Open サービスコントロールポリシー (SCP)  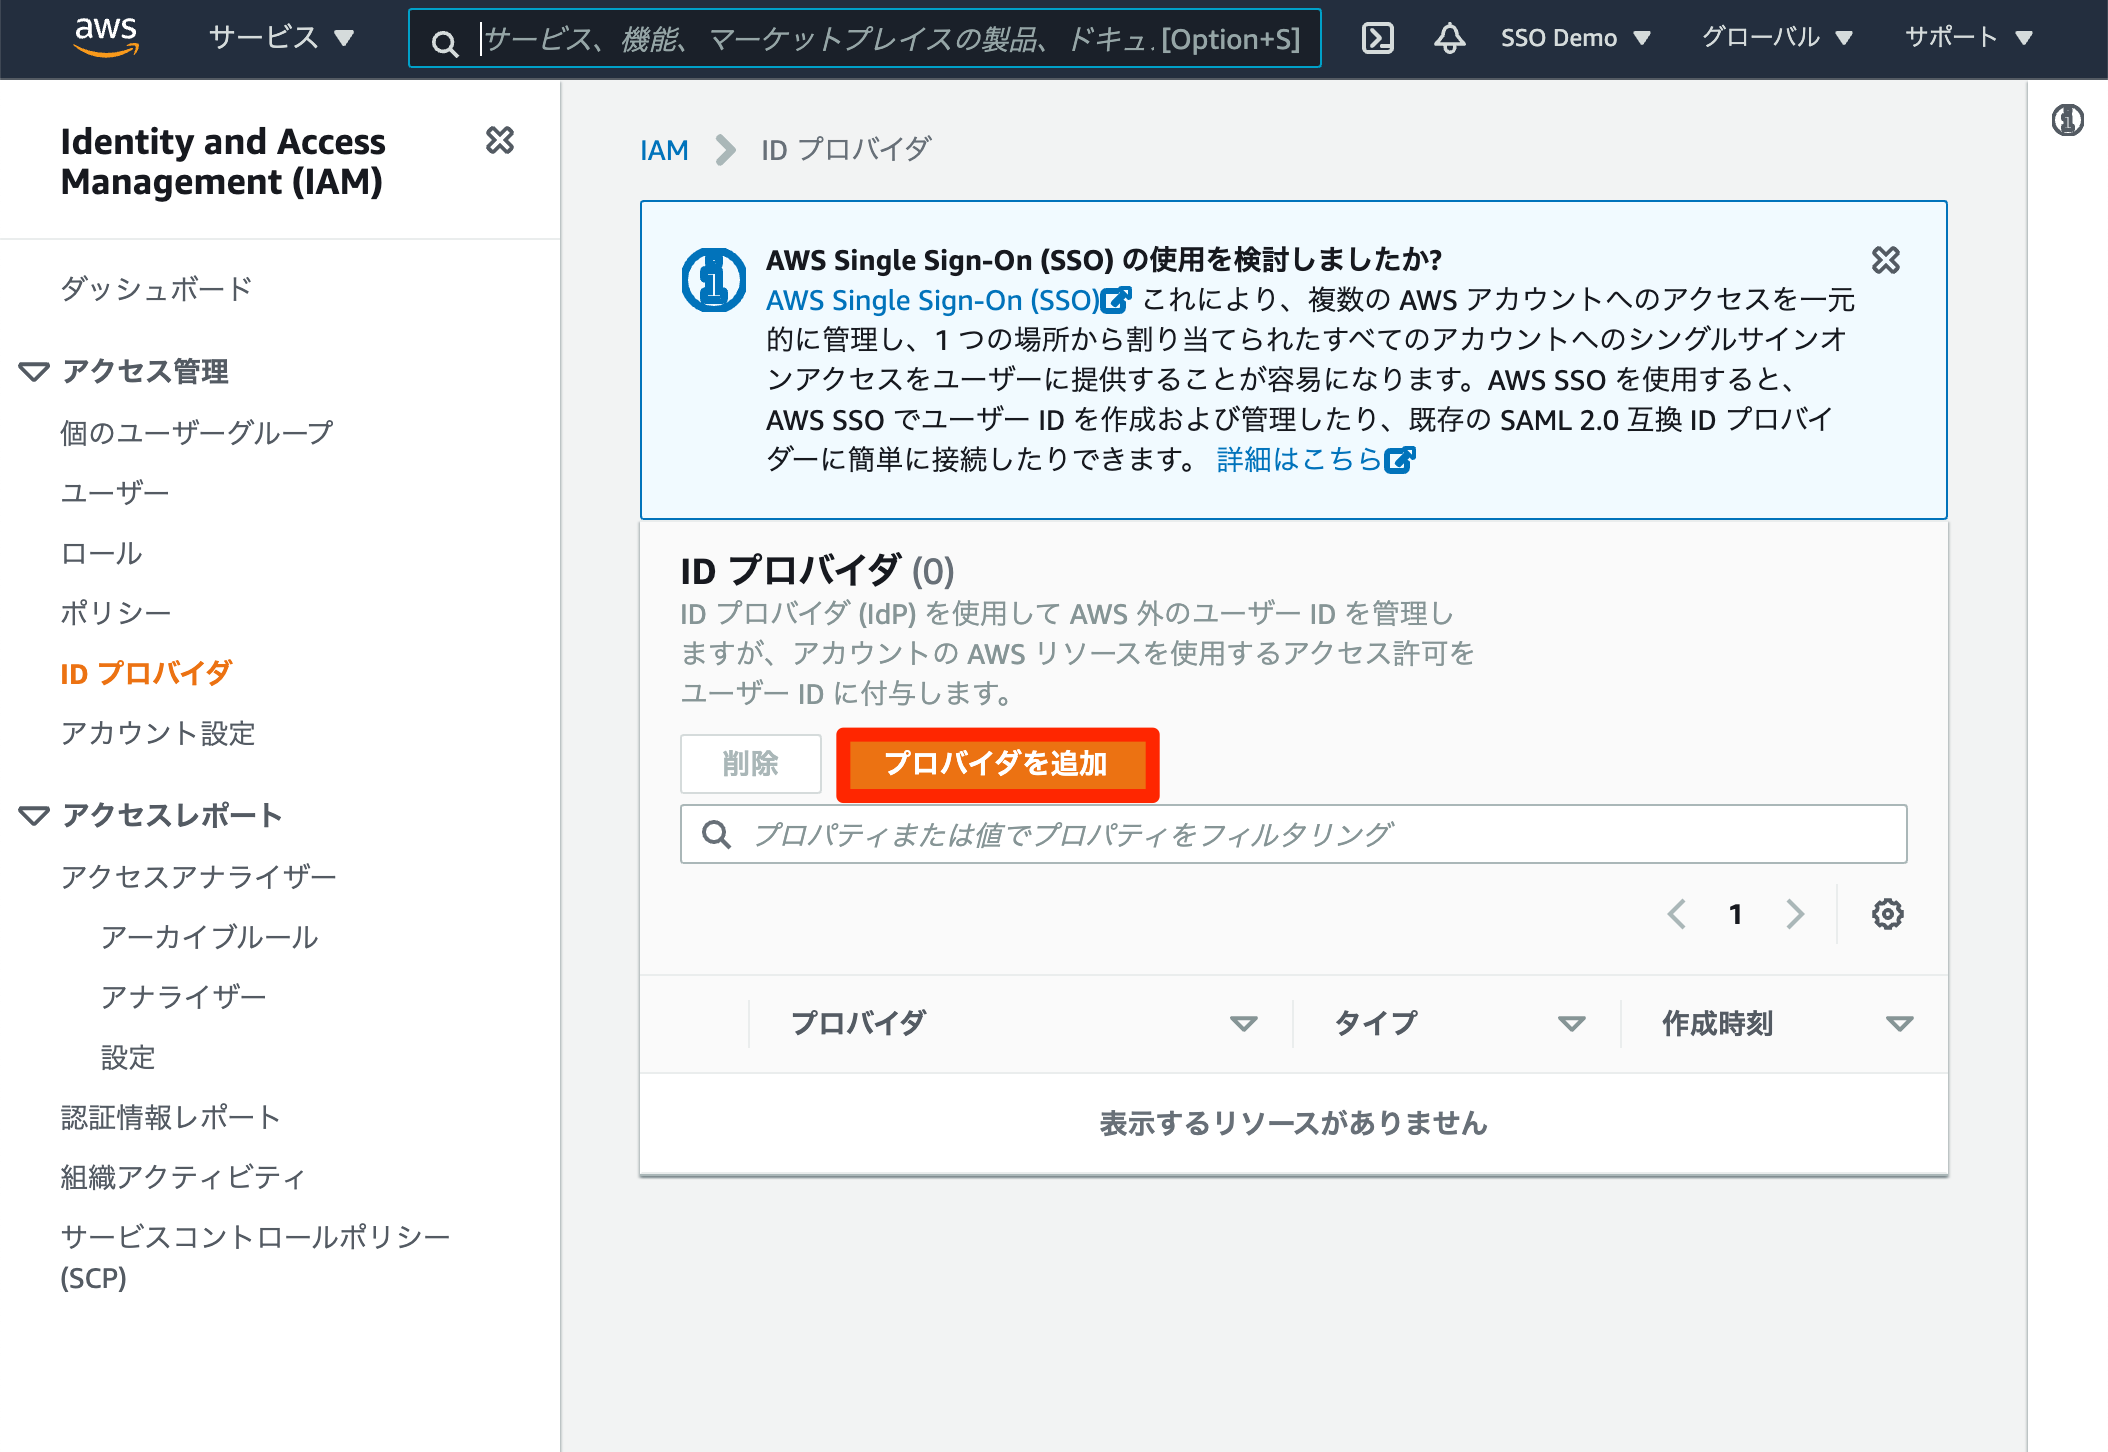pyautogui.click(x=255, y=1257)
